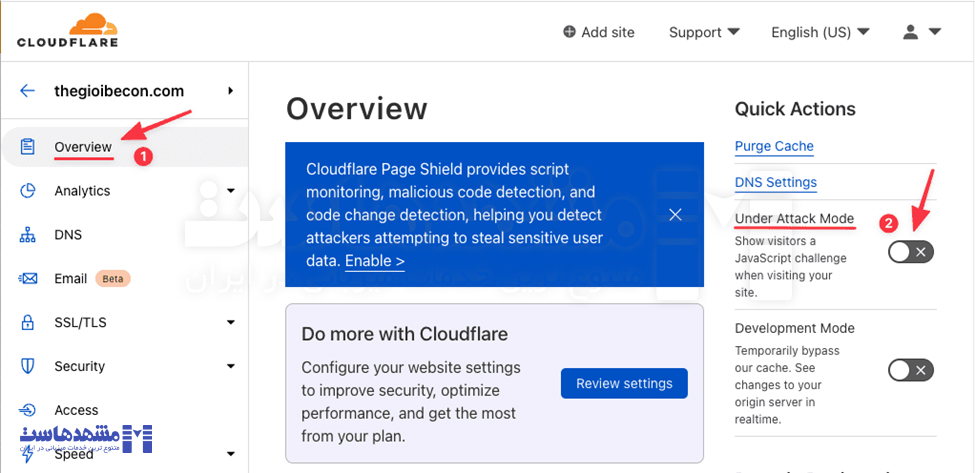Open the Access sidebar item
Viewport: 975px width, 473px height.
tap(76, 410)
